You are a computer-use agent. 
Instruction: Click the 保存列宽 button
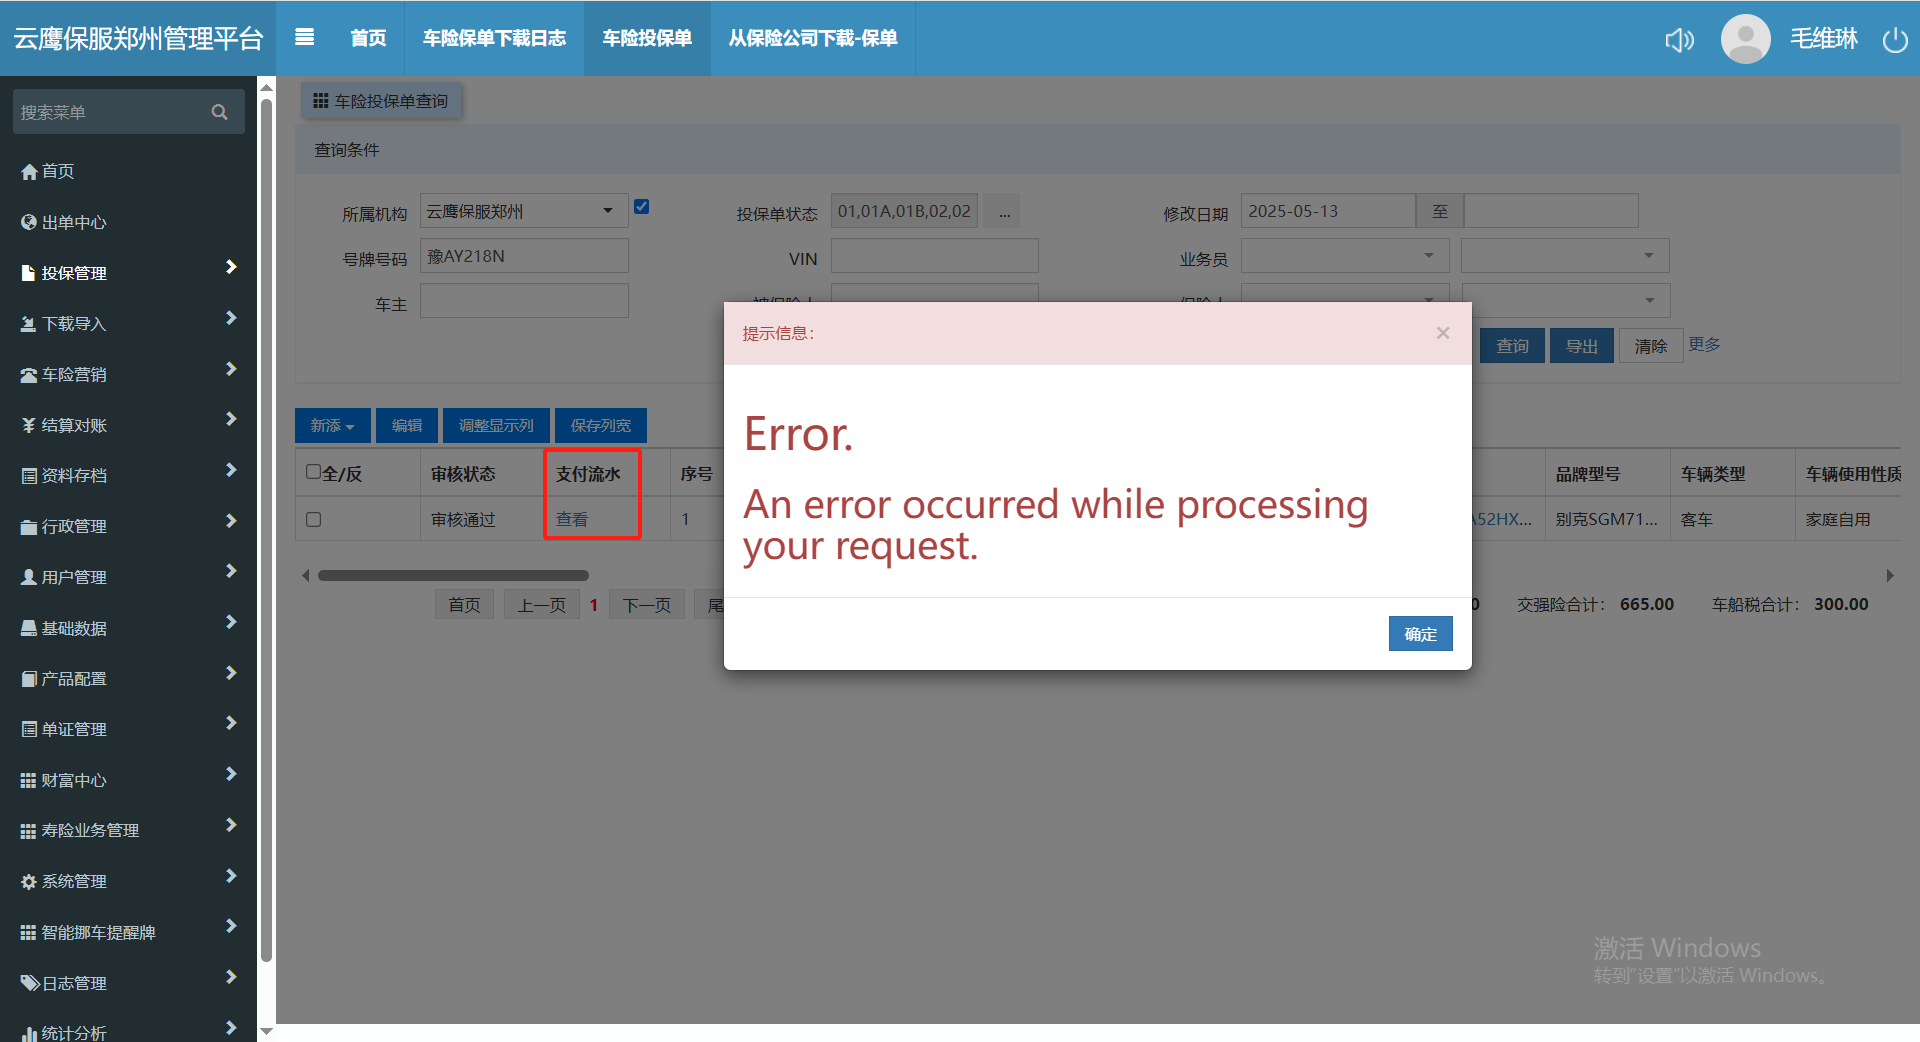tap(601, 426)
